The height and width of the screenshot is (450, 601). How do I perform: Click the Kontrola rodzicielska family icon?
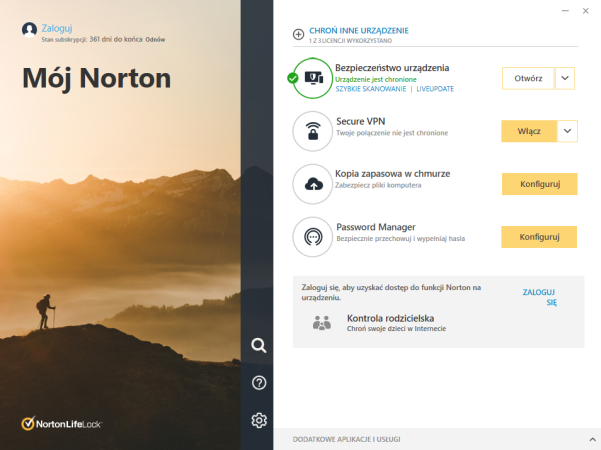321,322
